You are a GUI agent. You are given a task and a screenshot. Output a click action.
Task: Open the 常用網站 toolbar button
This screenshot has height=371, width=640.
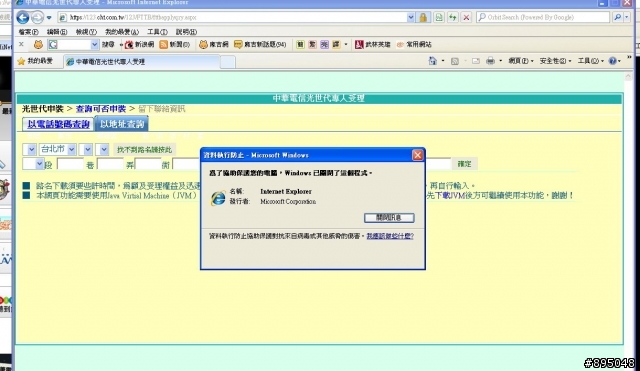click(x=414, y=44)
